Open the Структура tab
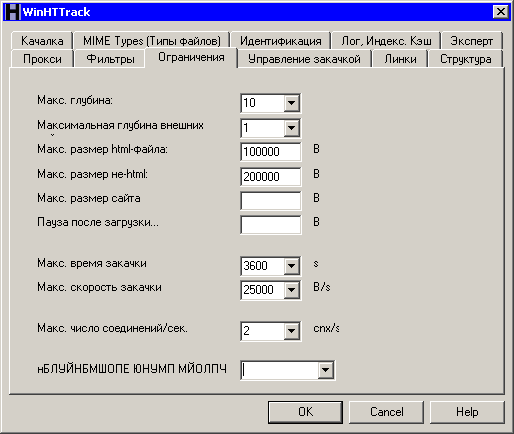The image size is (514, 434). pos(465,59)
